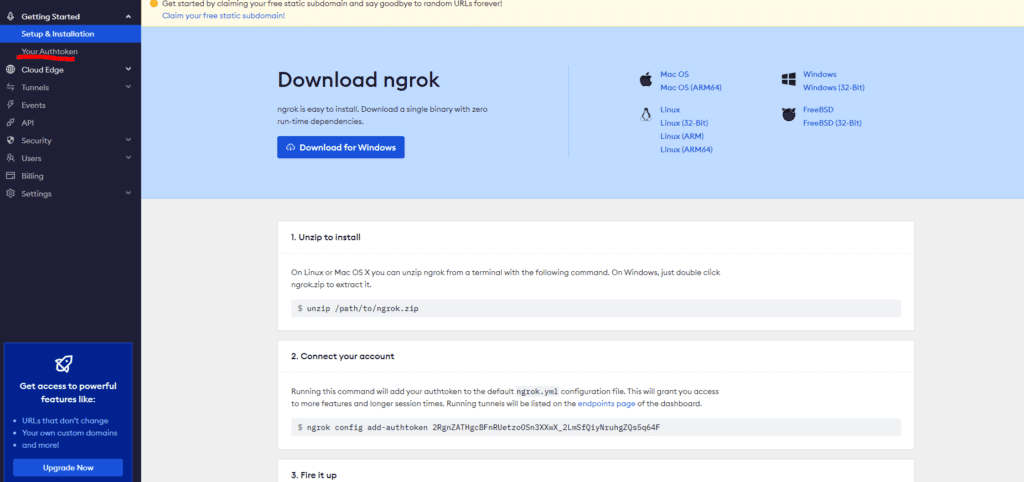Click the FreeBSD download link
The image size is (1024, 482).
[x=818, y=110]
